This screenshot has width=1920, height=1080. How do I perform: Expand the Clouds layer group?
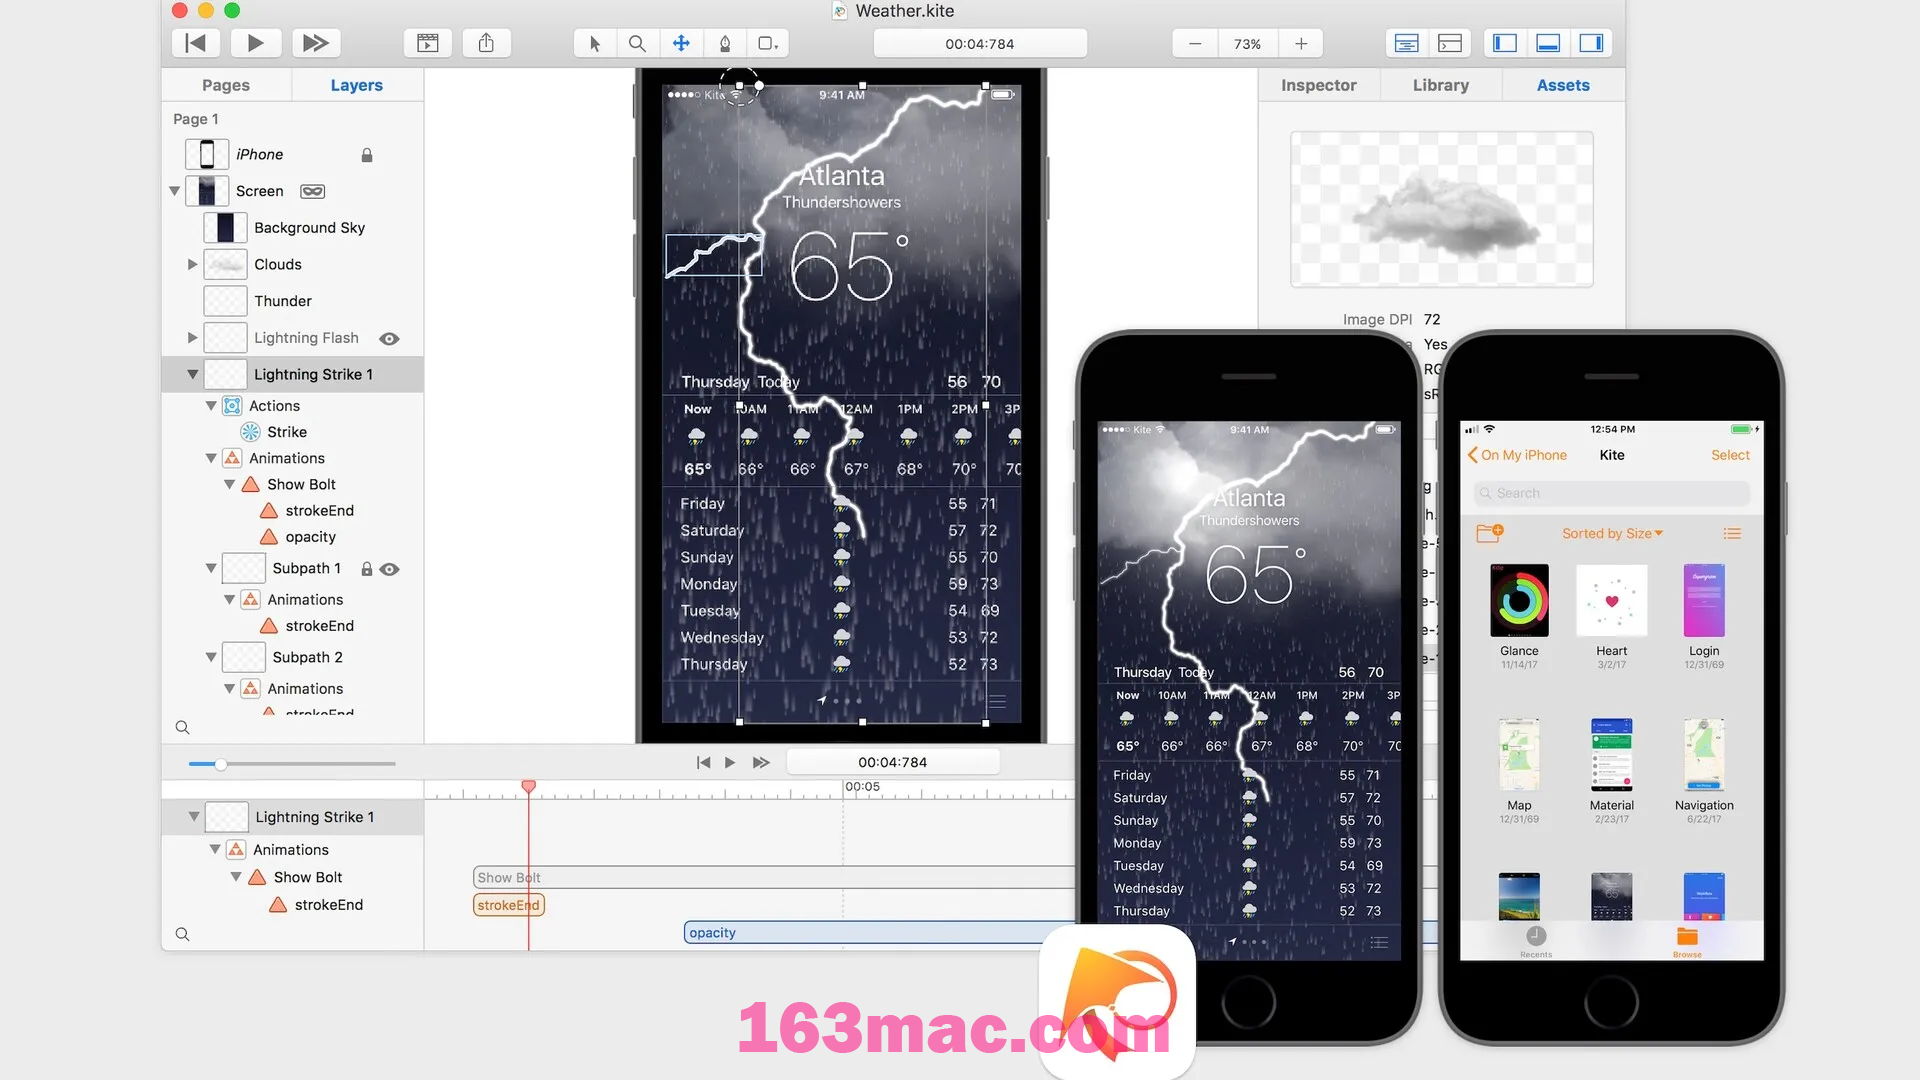click(x=191, y=264)
